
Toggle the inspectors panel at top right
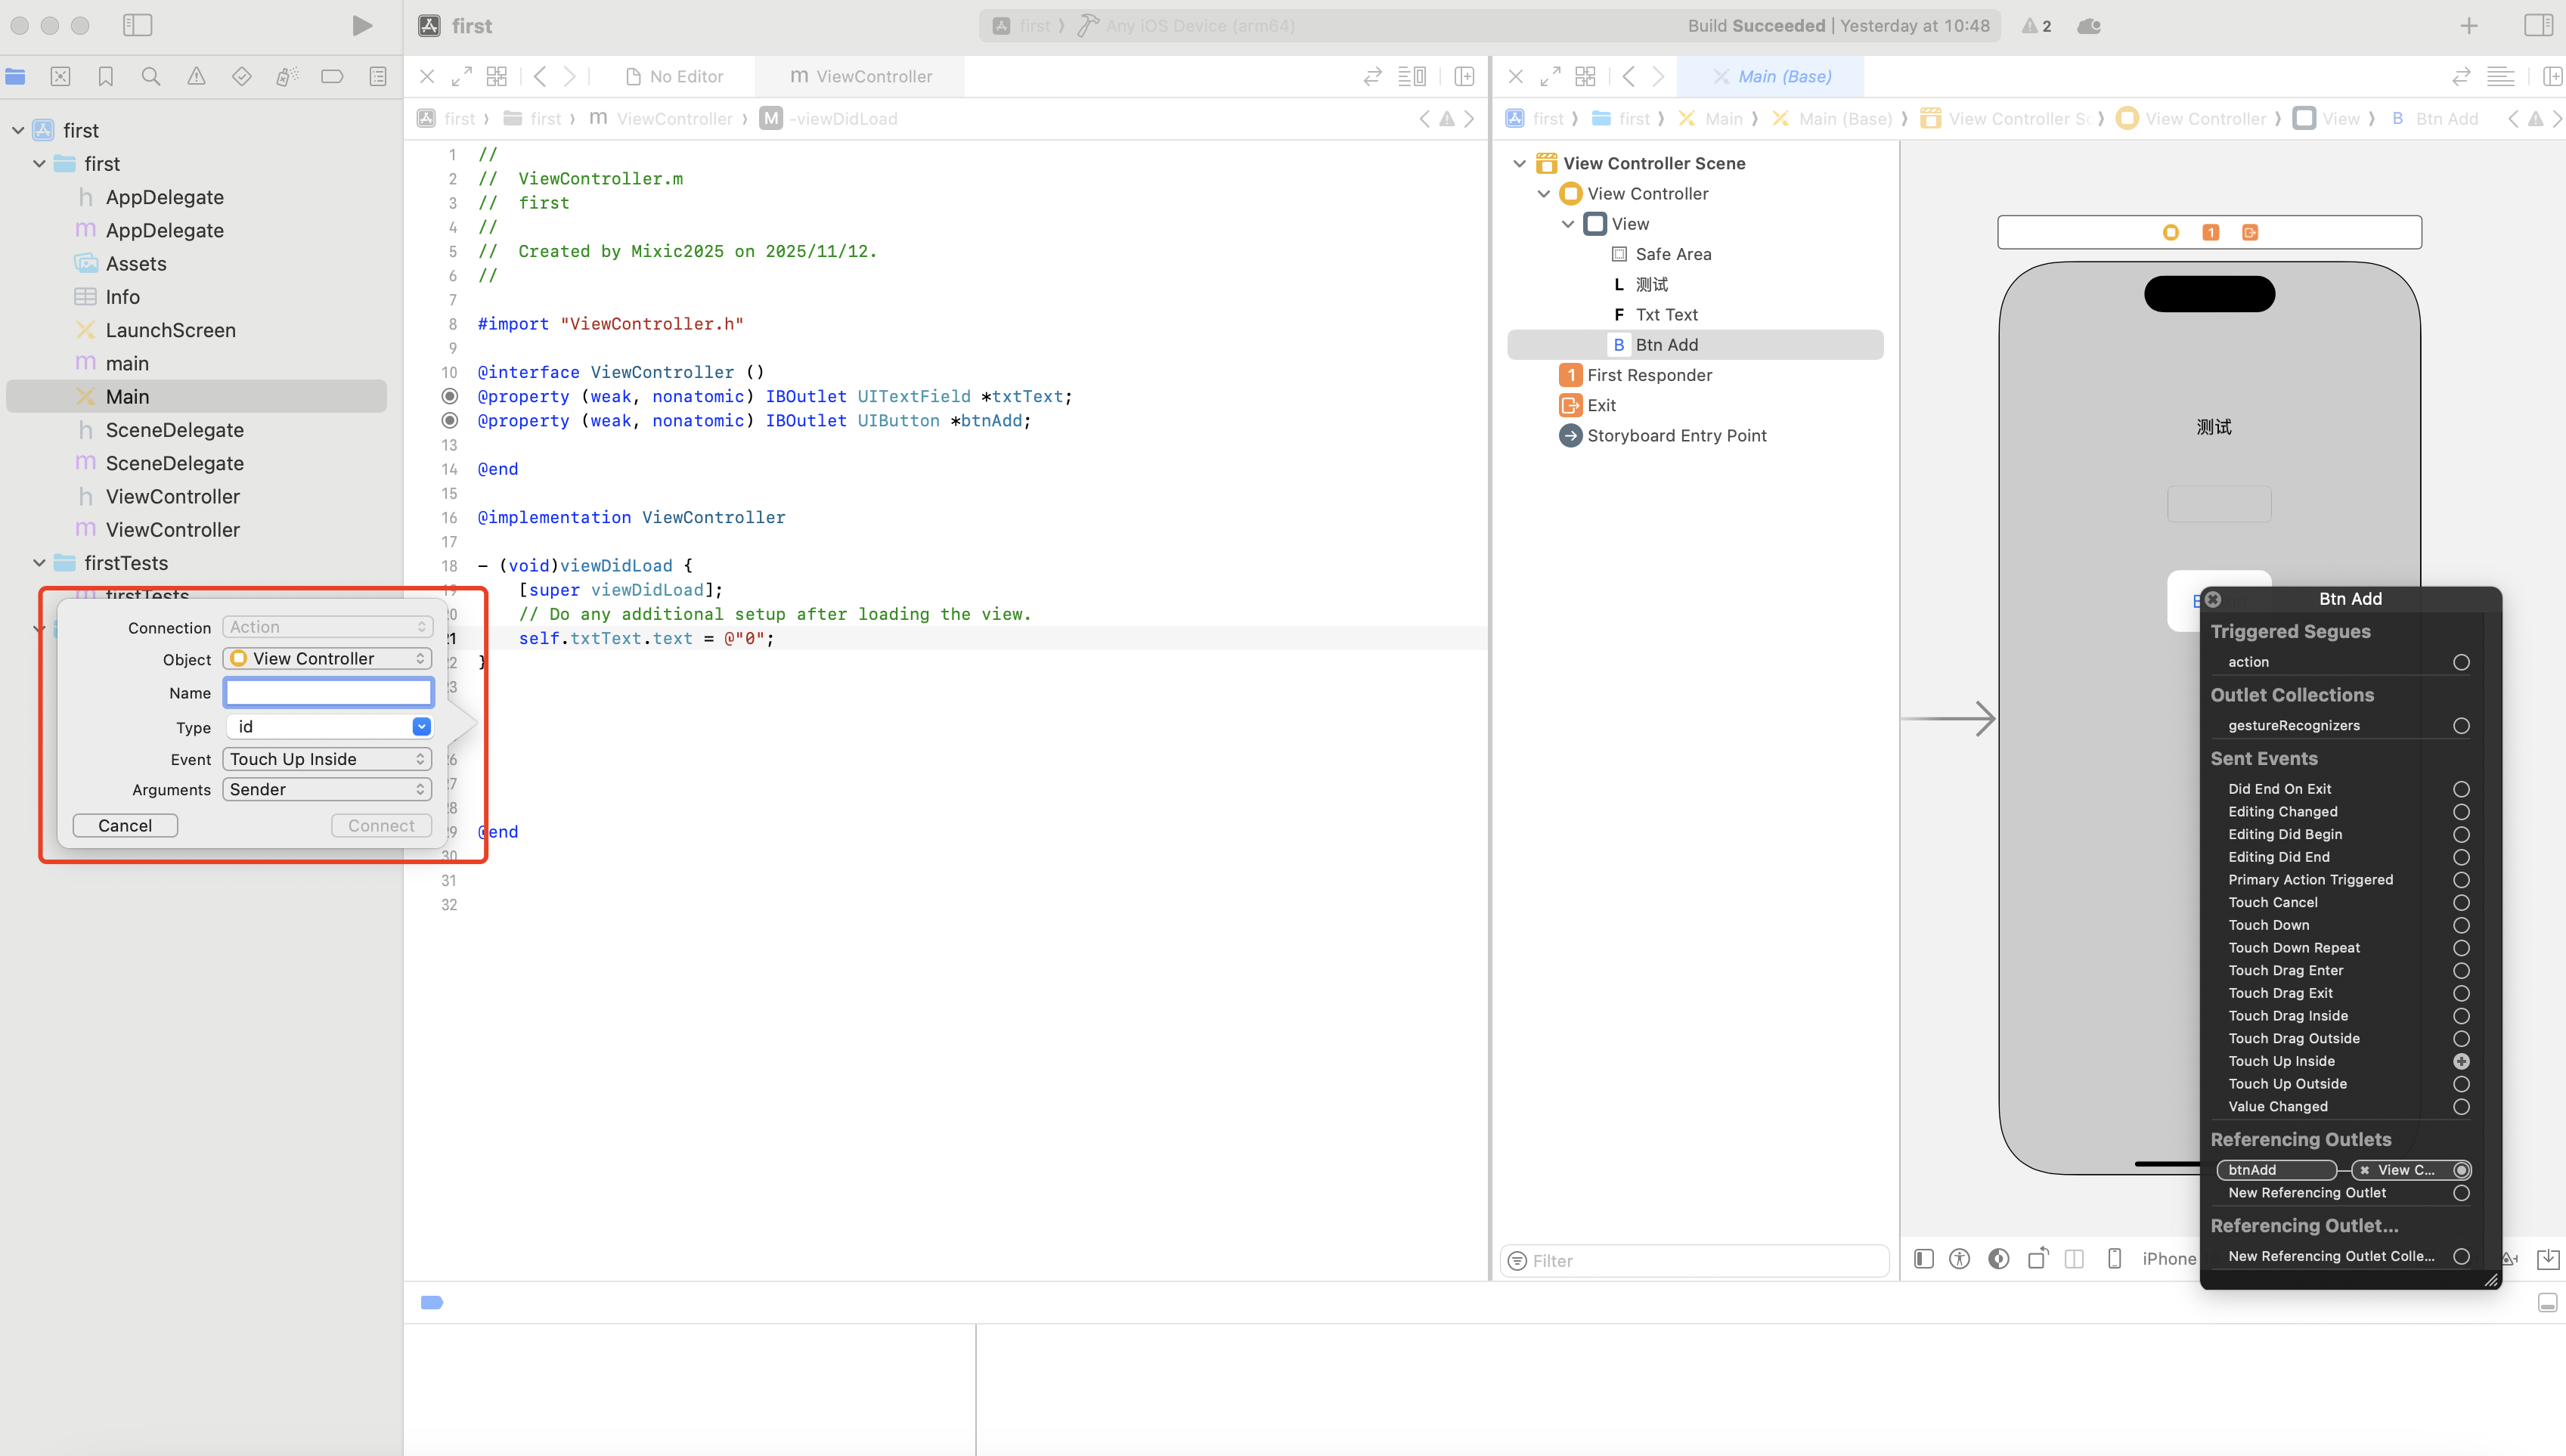(2538, 26)
